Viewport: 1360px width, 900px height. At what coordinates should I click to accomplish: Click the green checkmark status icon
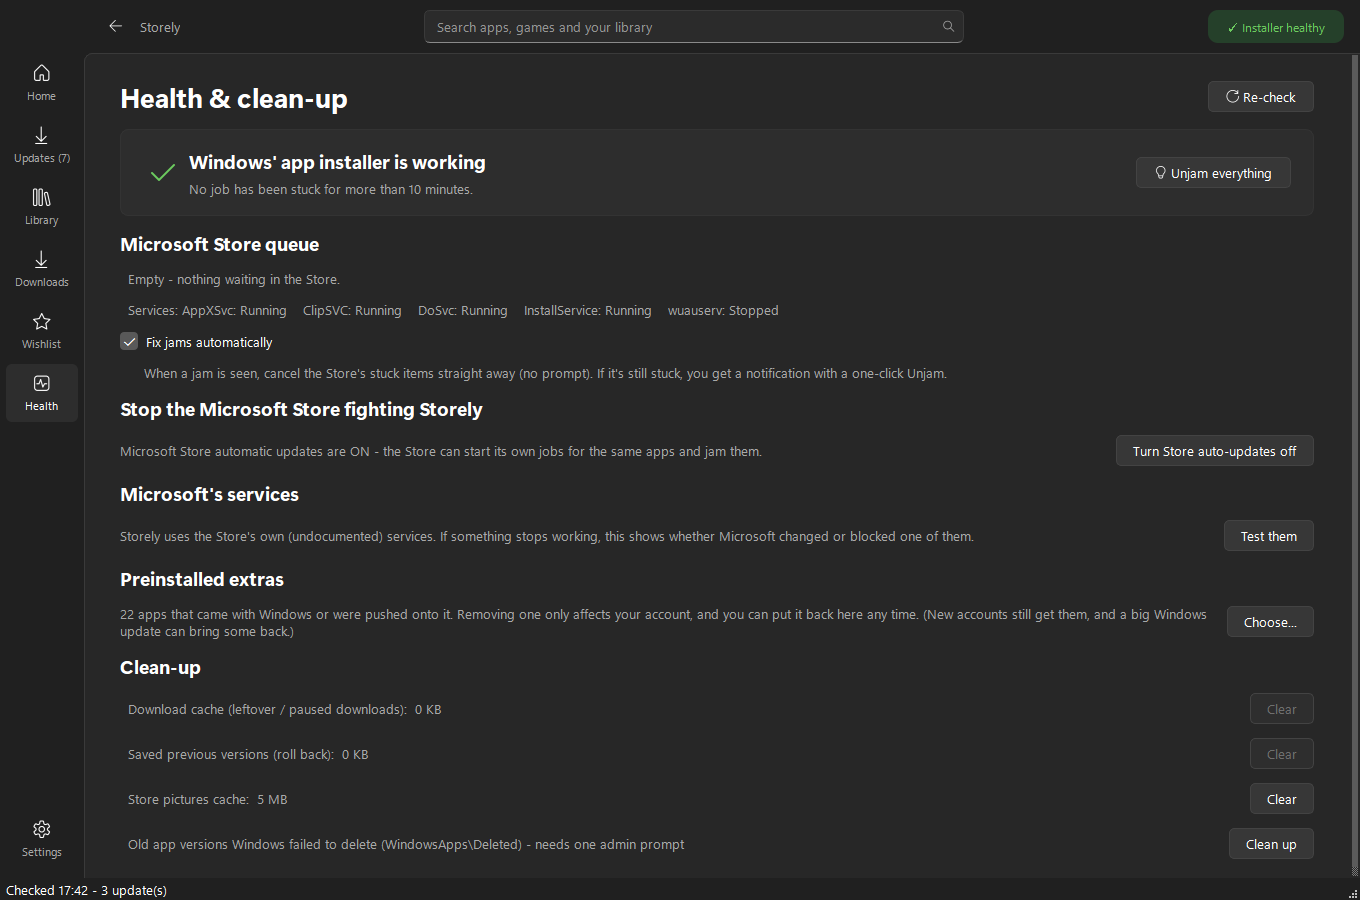point(162,173)
